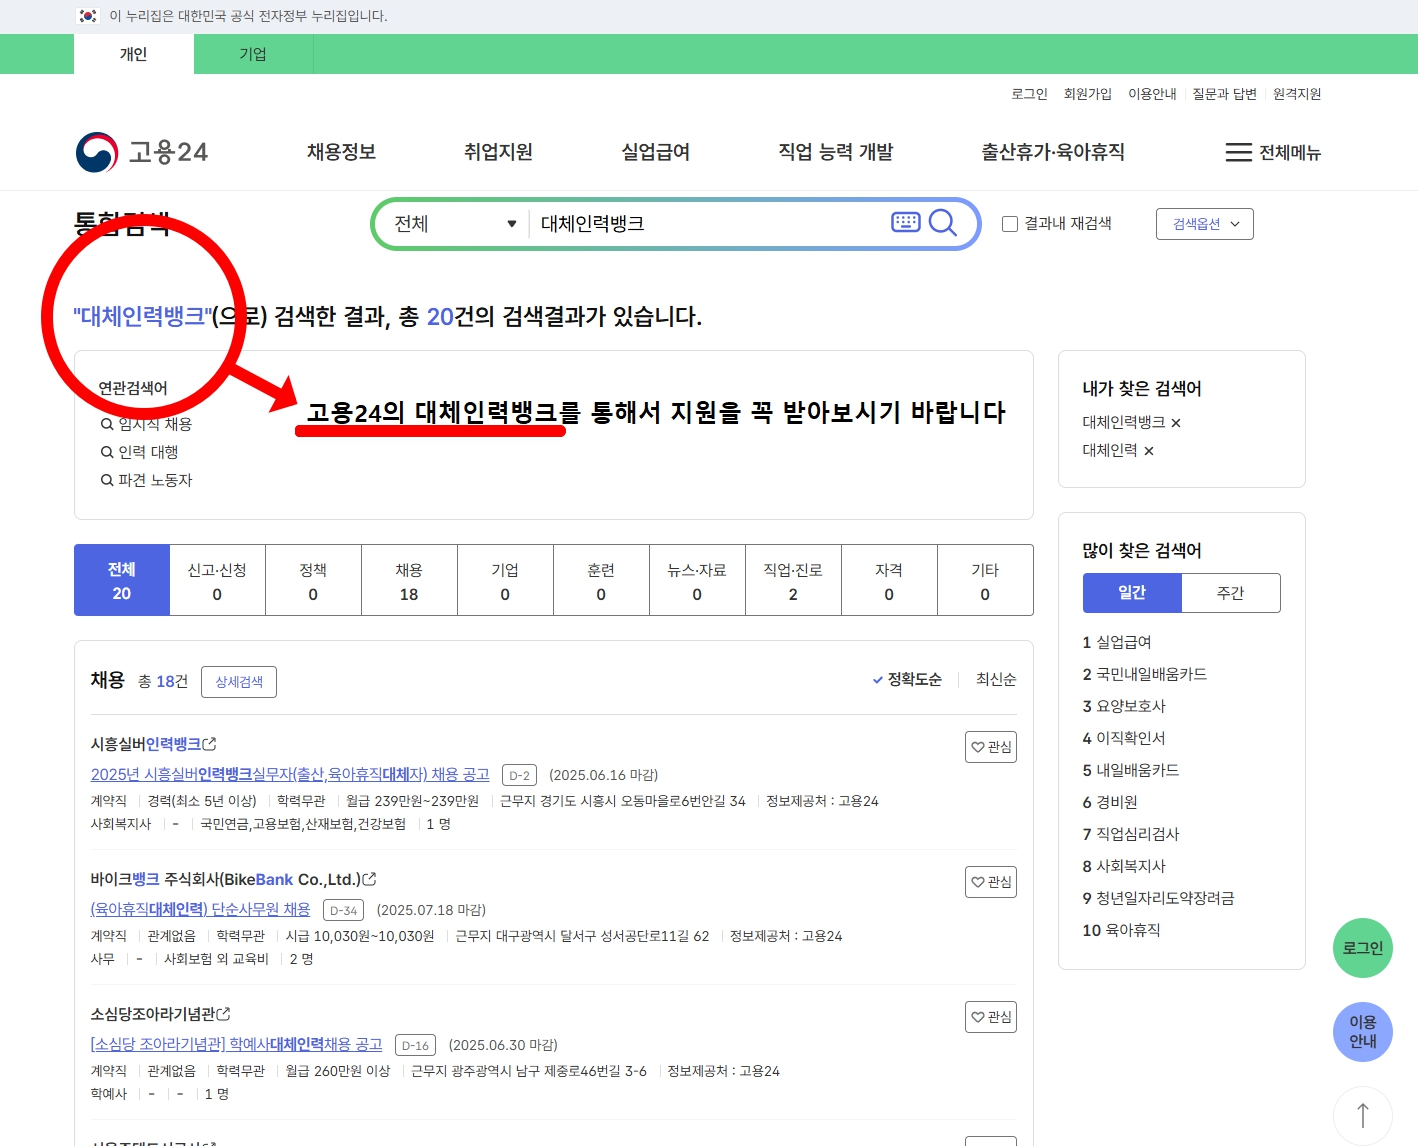The height and width of the screenshot is (1146, 1418).
Task: Open external link icon beside 바이크뱅크 주식회사
Action: [369, 879]
